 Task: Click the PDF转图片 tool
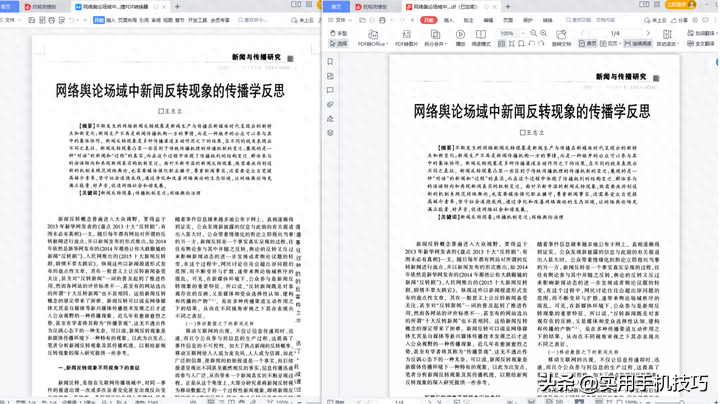[406, 38]
